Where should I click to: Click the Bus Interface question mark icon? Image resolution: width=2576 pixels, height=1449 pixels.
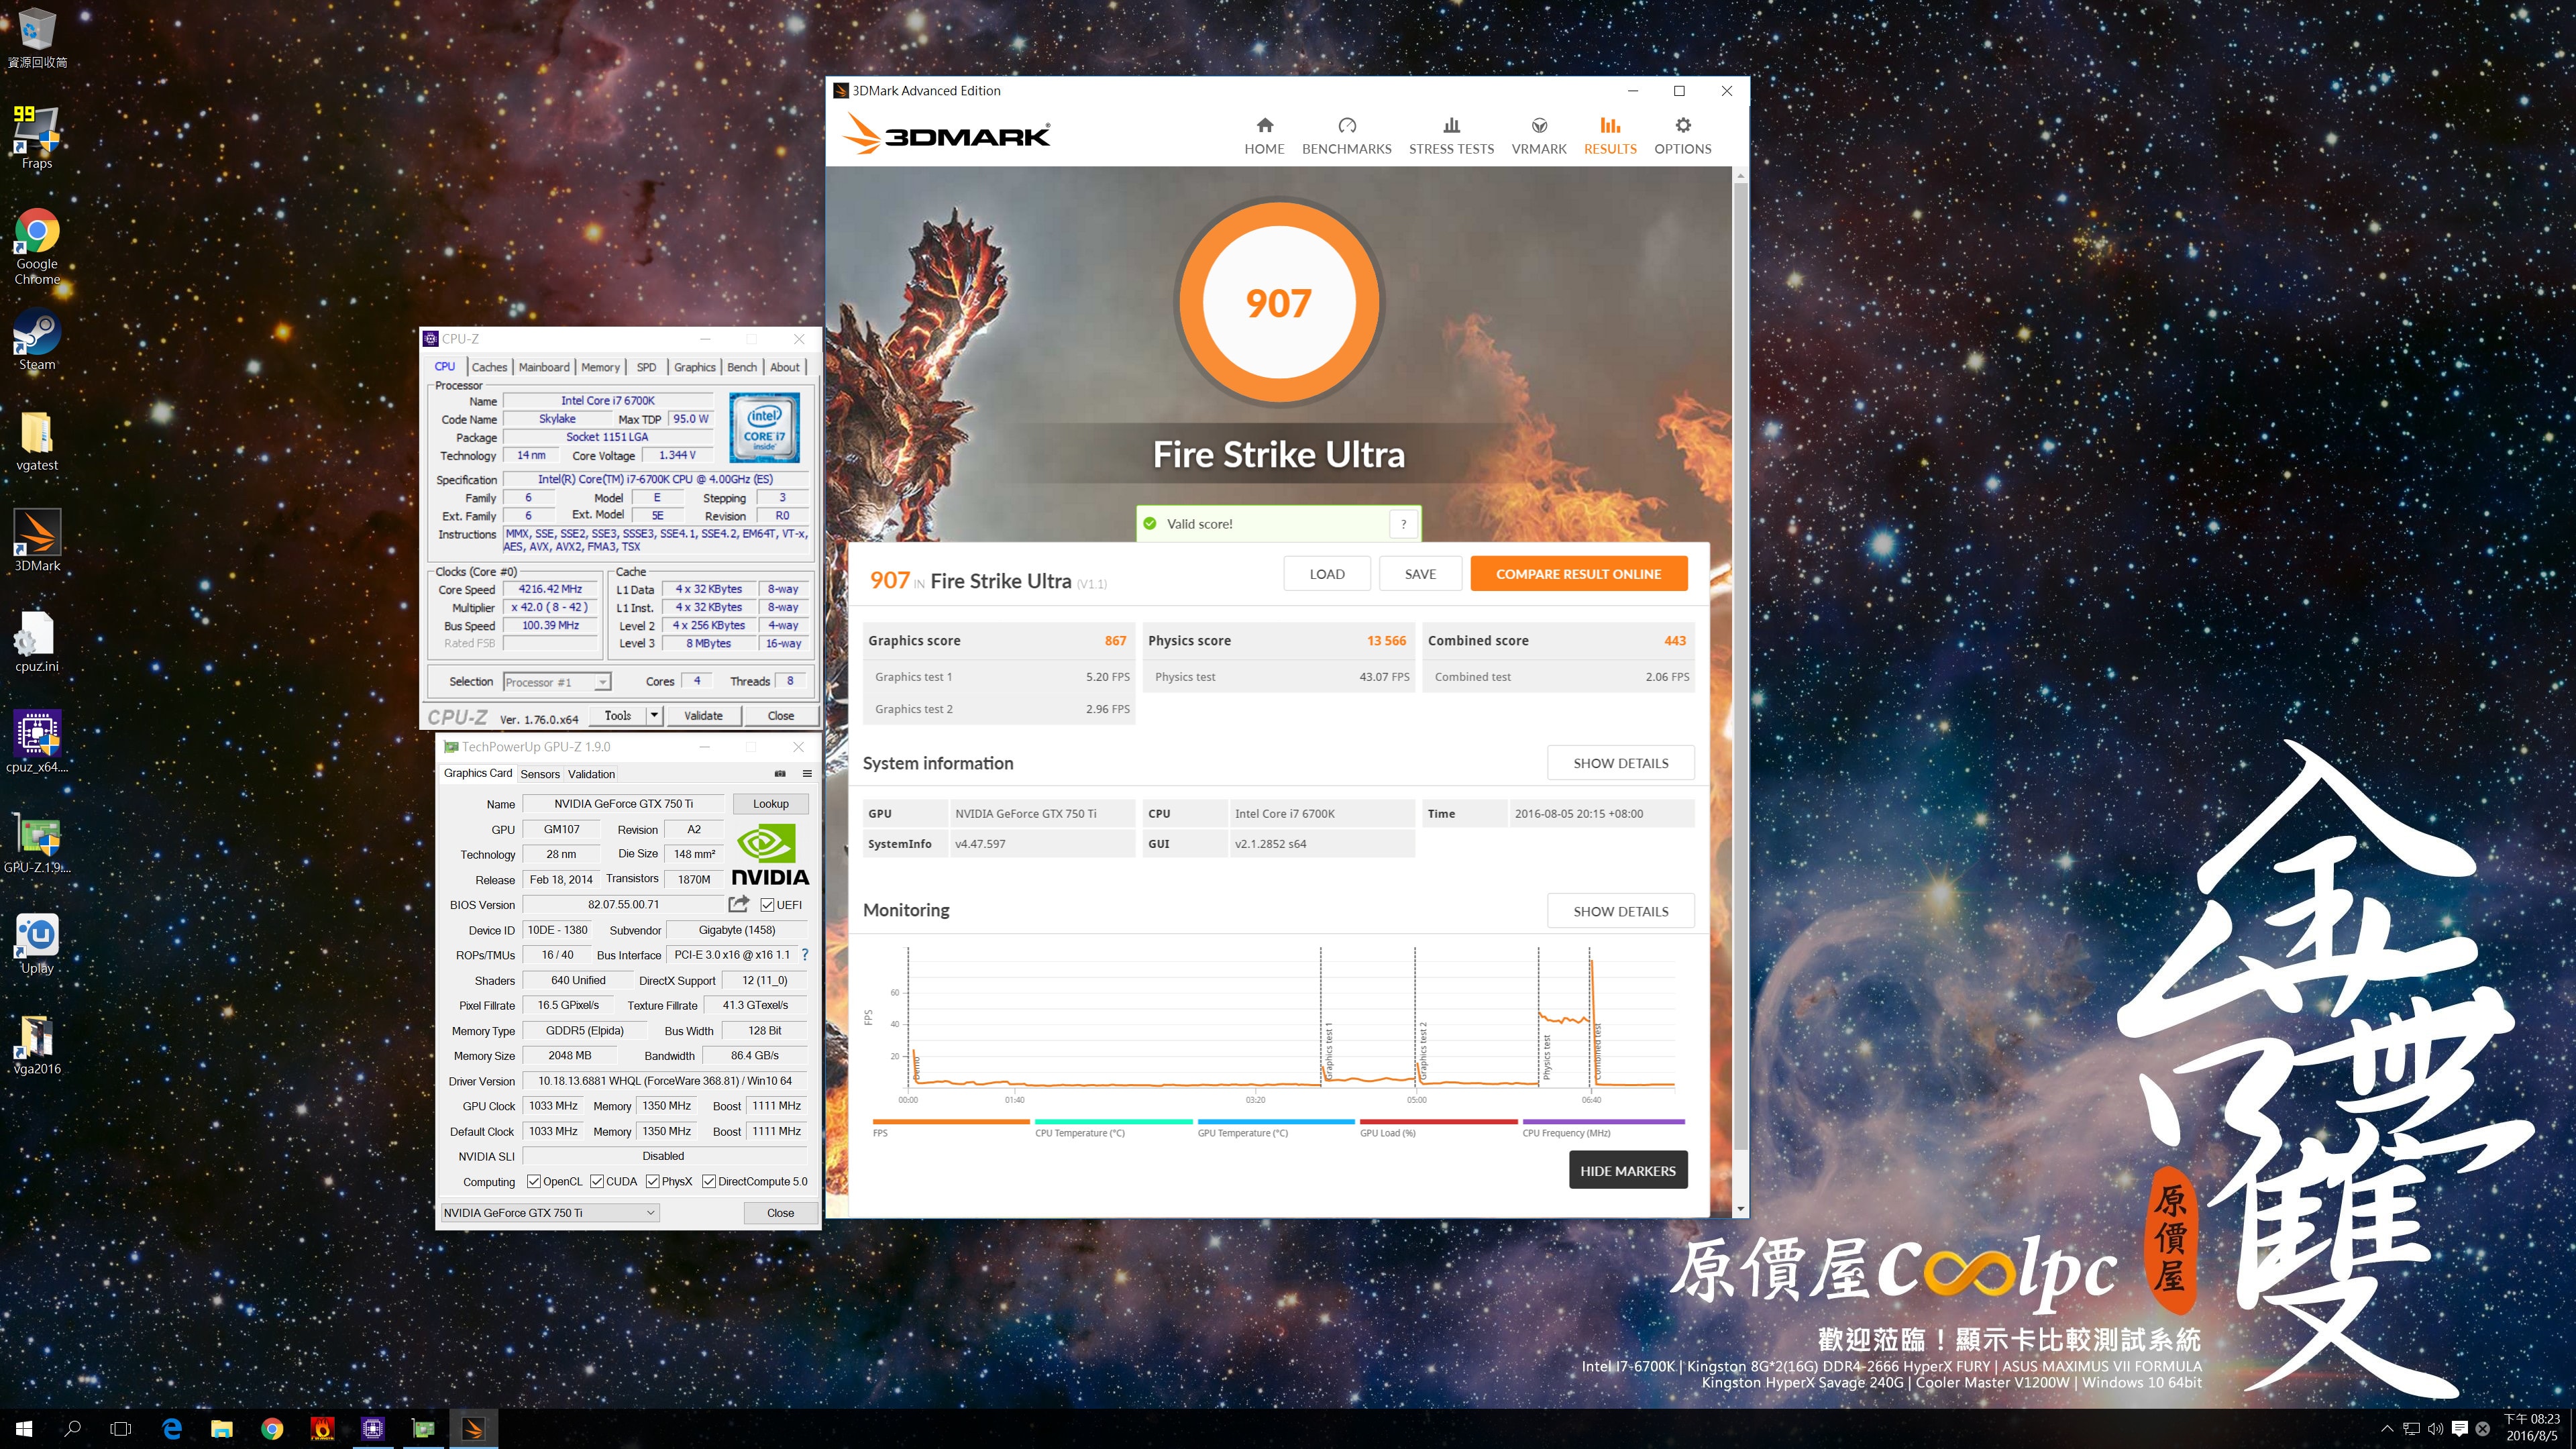(x=805, y=954)
